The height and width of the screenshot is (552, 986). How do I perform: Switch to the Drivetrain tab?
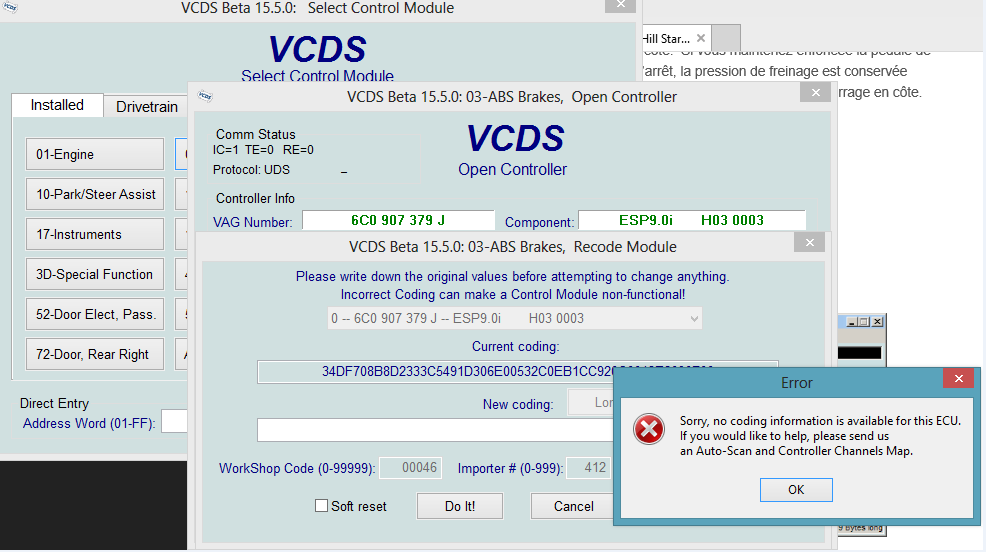[147, 107]
